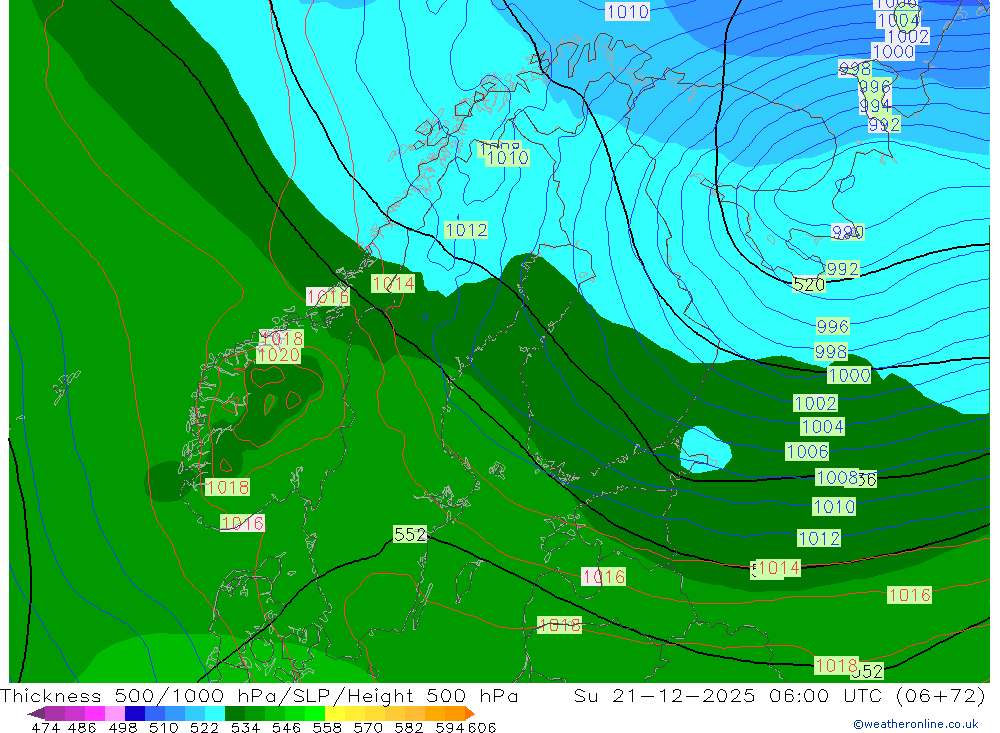Click the 1016 label at the right edge
The height and width of the screenshot is (733, 1000).
click(x=910, y=595)
